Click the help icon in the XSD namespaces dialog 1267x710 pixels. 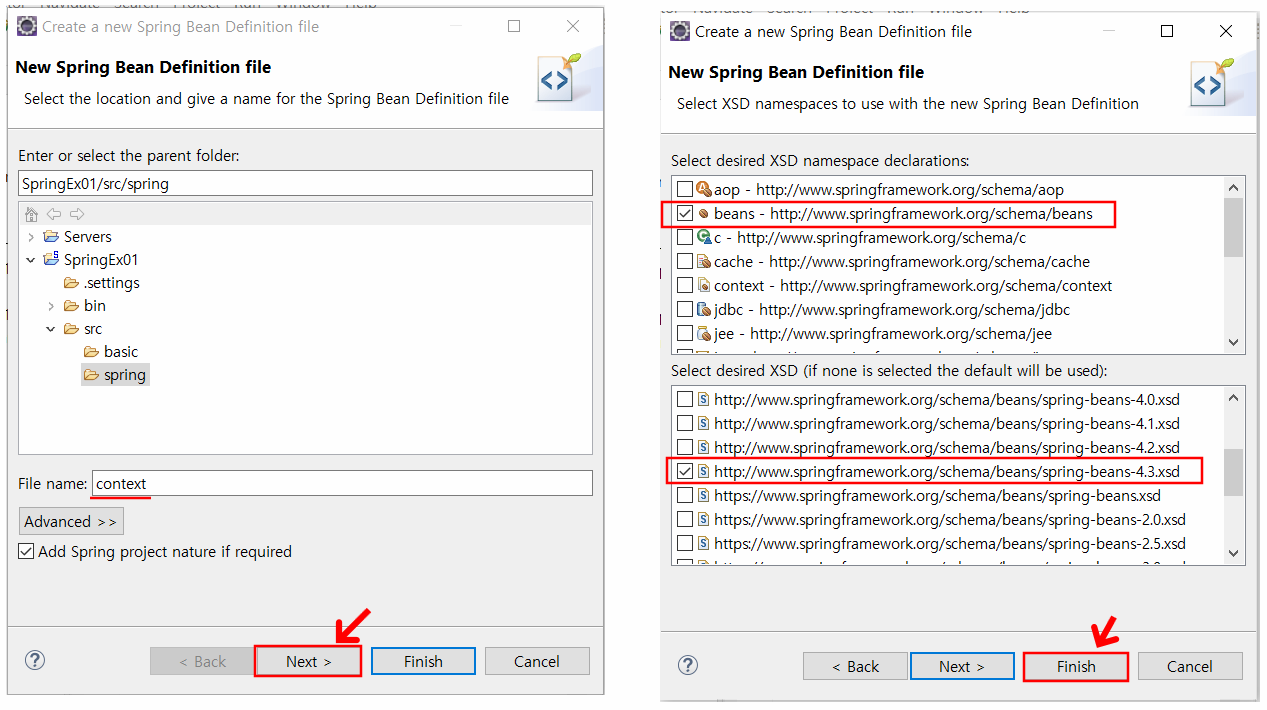pyautogui.click(x=688, y=665)
